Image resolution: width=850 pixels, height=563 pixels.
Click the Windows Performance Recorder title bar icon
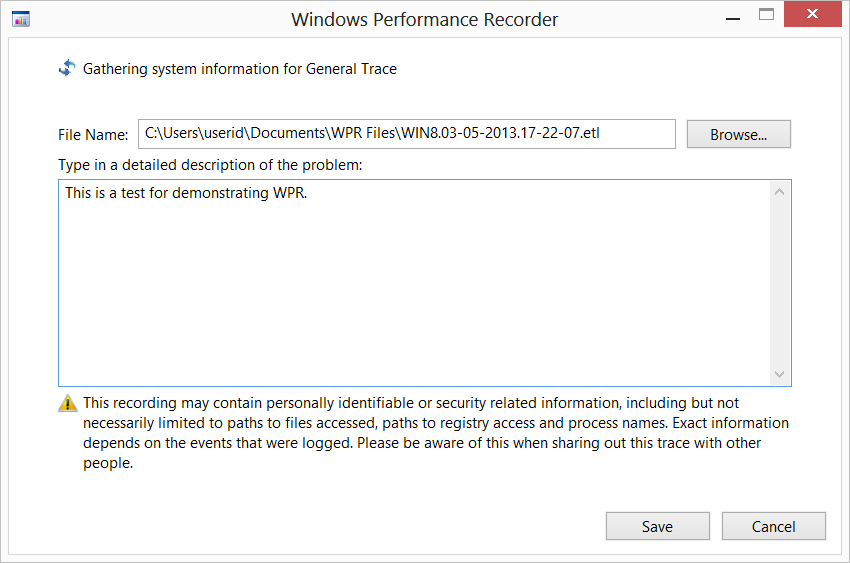[19, 19]
